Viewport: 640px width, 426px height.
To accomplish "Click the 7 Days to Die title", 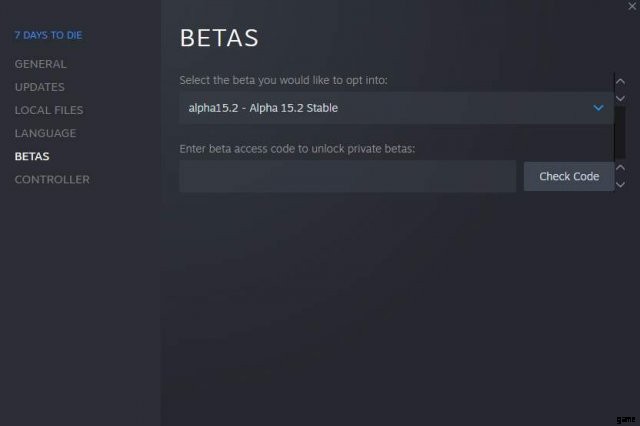I will (46, 35).
